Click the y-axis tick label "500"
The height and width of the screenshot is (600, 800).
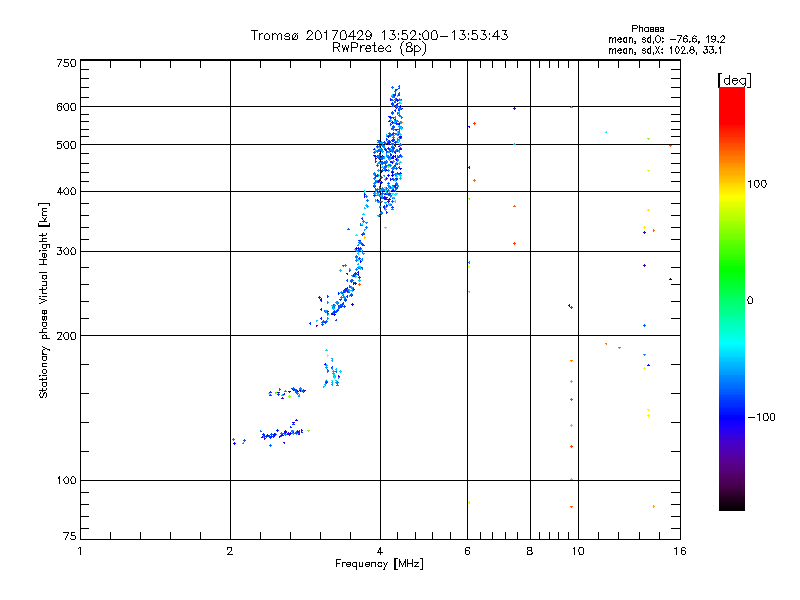(x=66, y=145)
